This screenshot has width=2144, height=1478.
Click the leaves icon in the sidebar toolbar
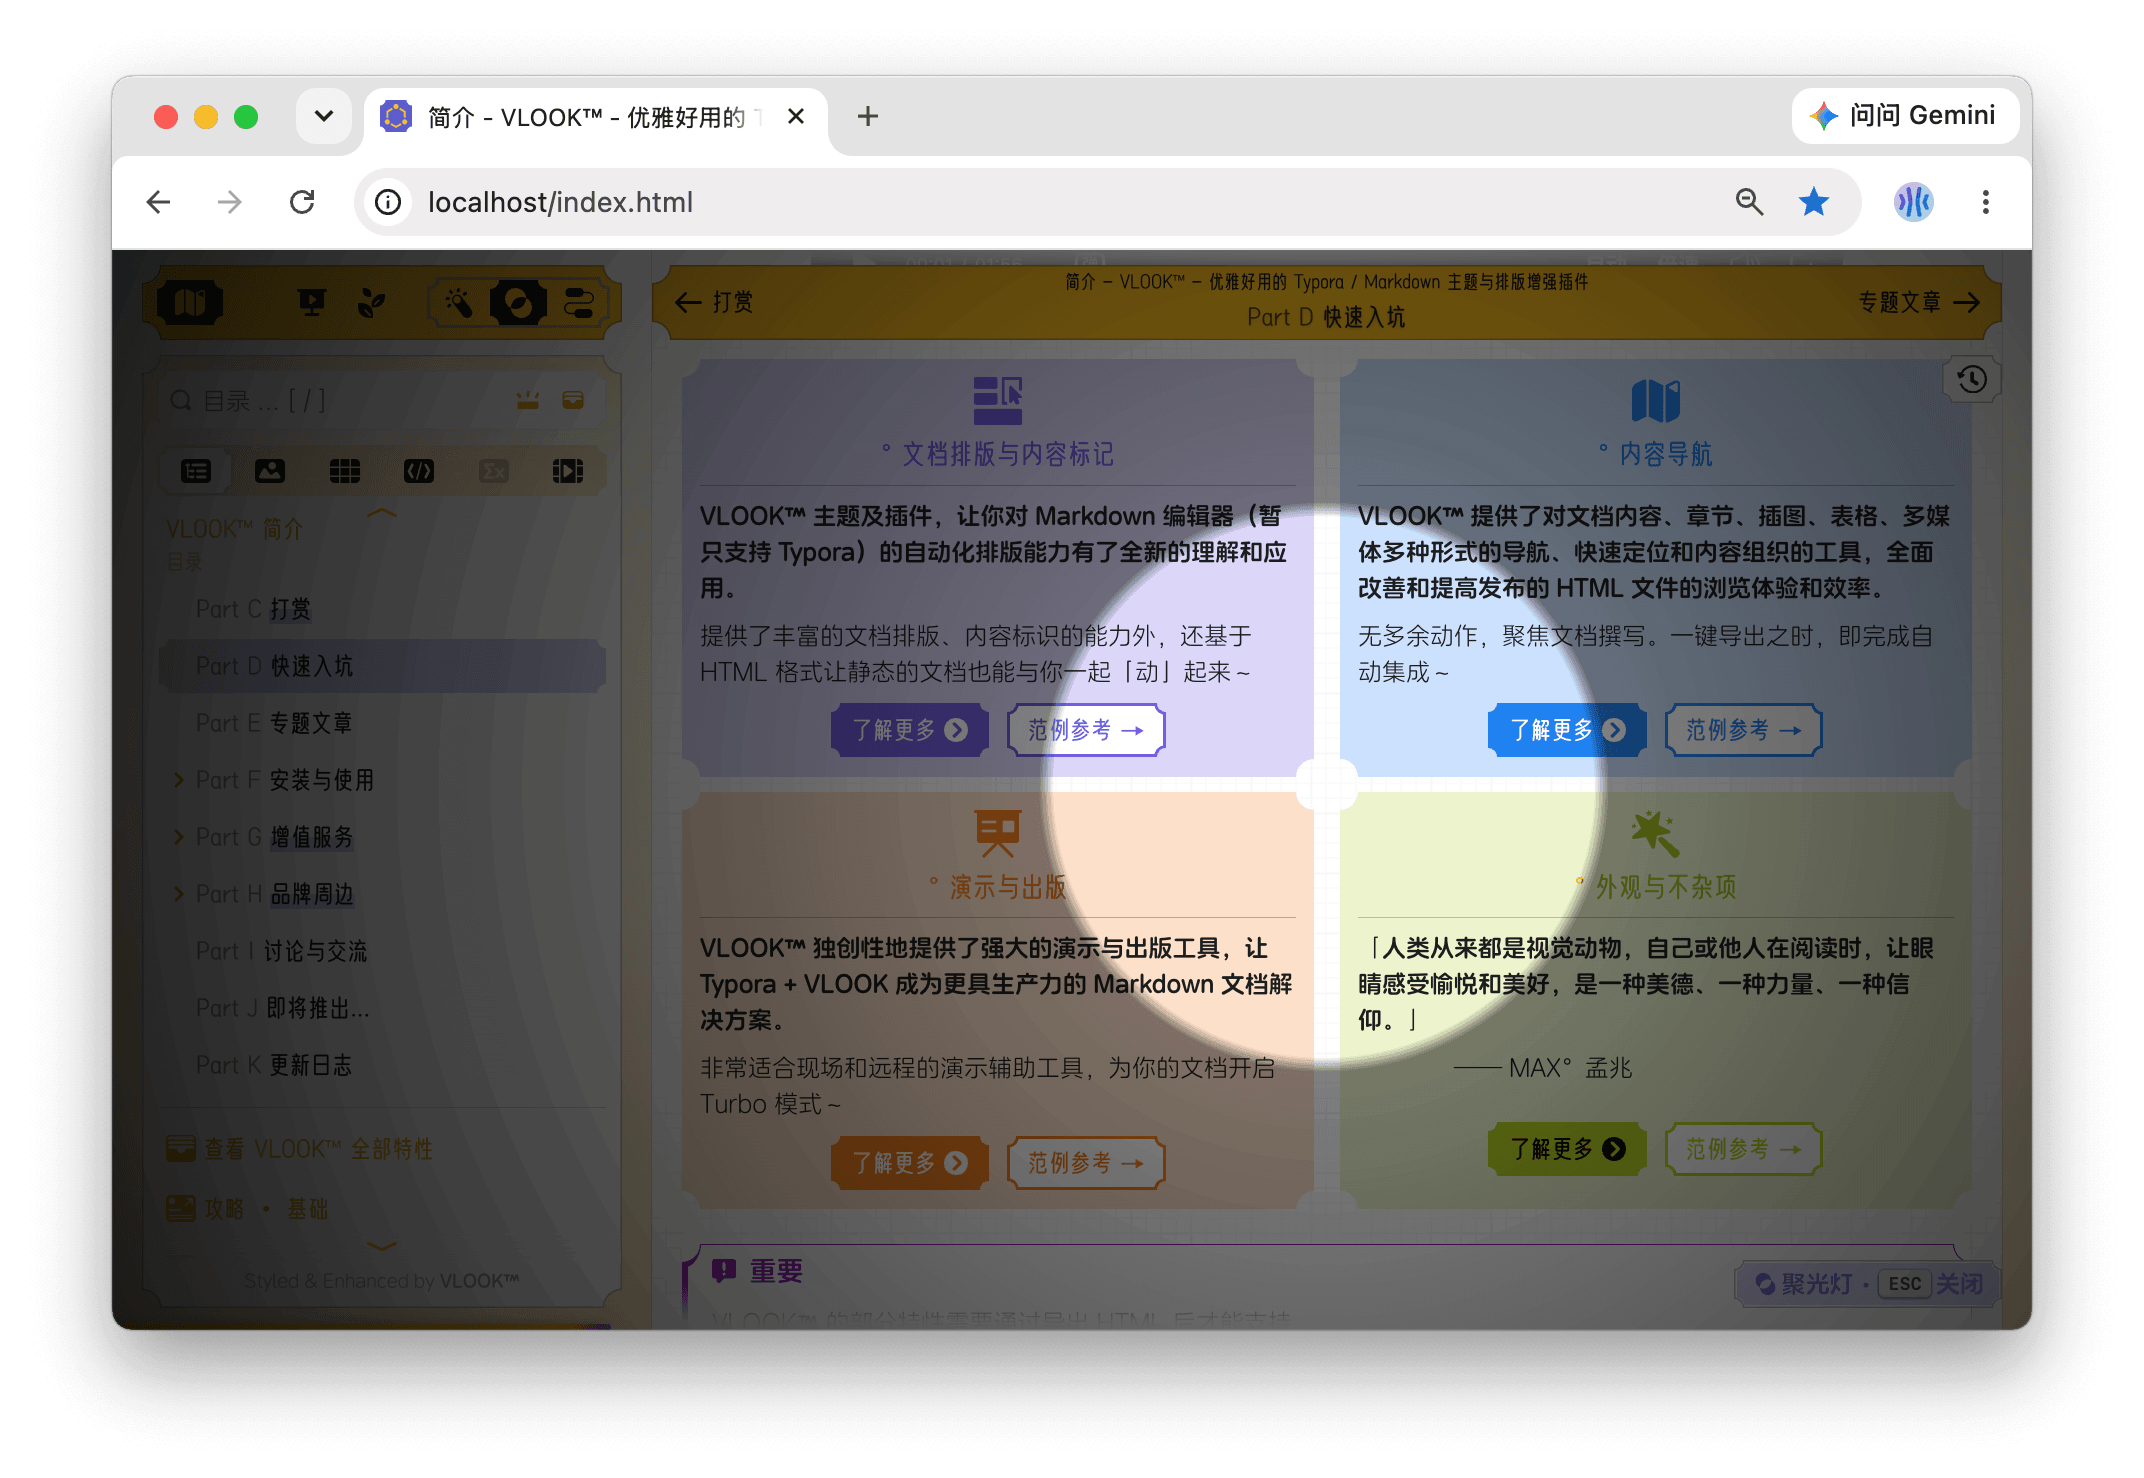pyautogui.click(x=371, y=302)
